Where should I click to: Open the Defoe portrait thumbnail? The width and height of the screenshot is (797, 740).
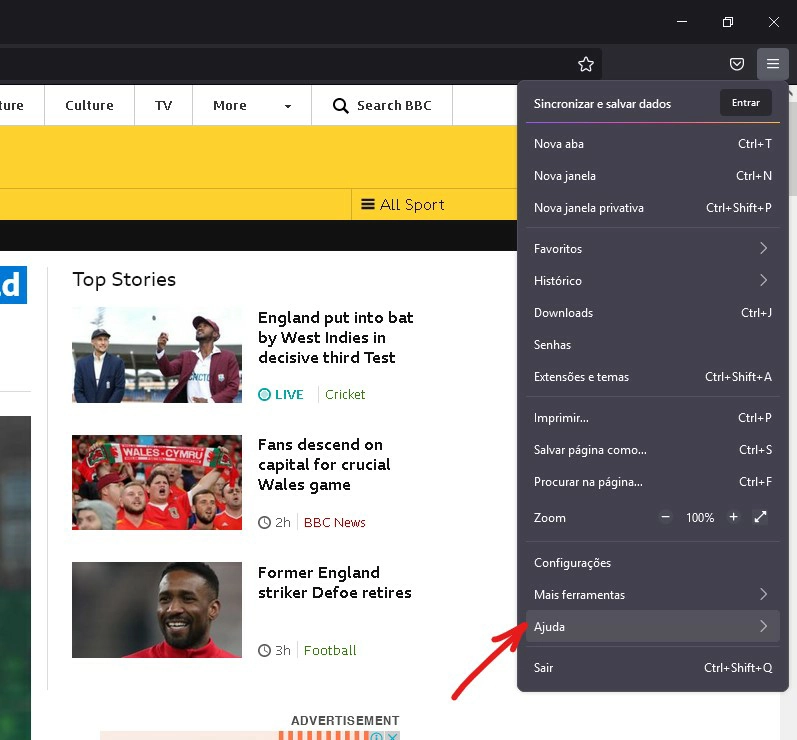[x=157, y=610]
